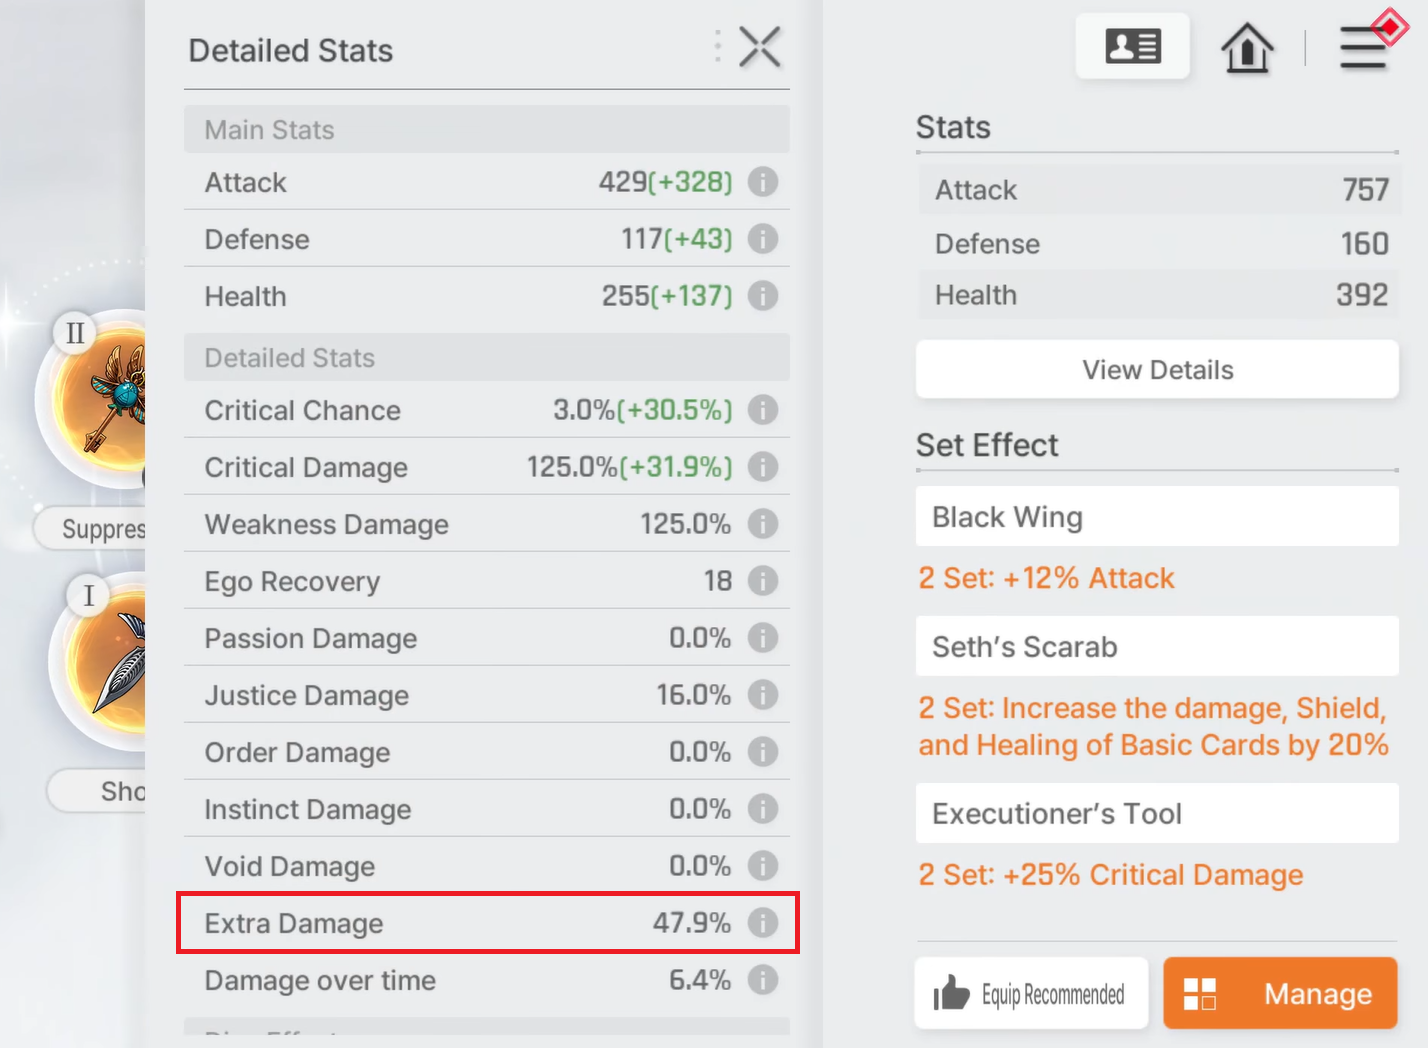Viewport: 1428px width, 1048px height.
Task: Select the feather equipment slot I
Action: [x=100, y=660]
